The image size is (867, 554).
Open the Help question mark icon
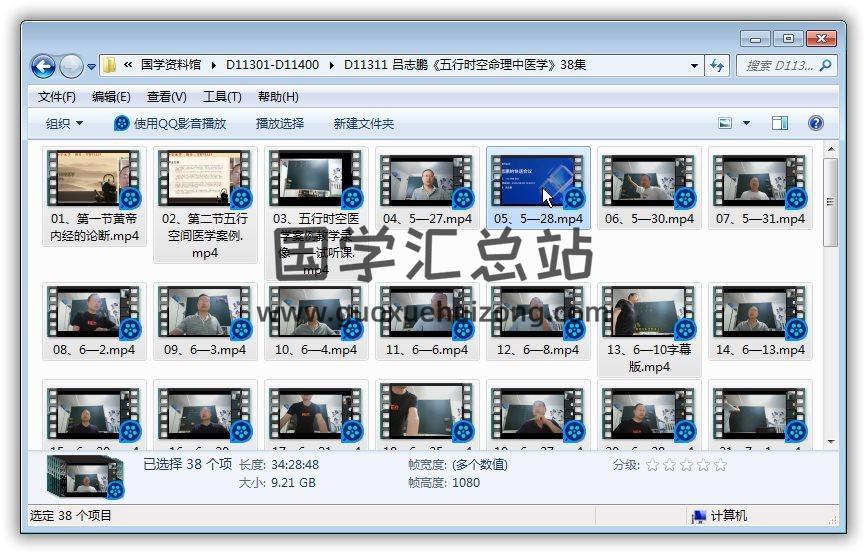click(x=815, y=123)
